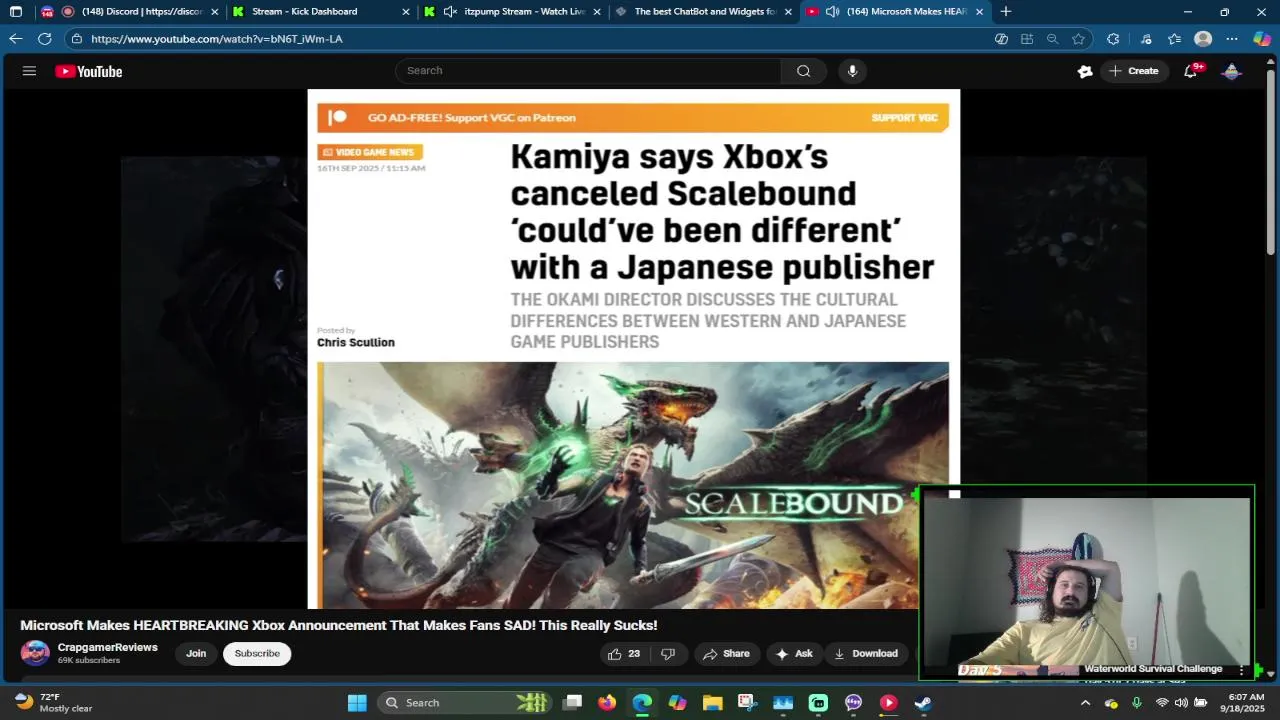This screenshot has height=720, width=1280.
Task: Click the YouTube search magnifier button
Action: (x=803, y=71)
